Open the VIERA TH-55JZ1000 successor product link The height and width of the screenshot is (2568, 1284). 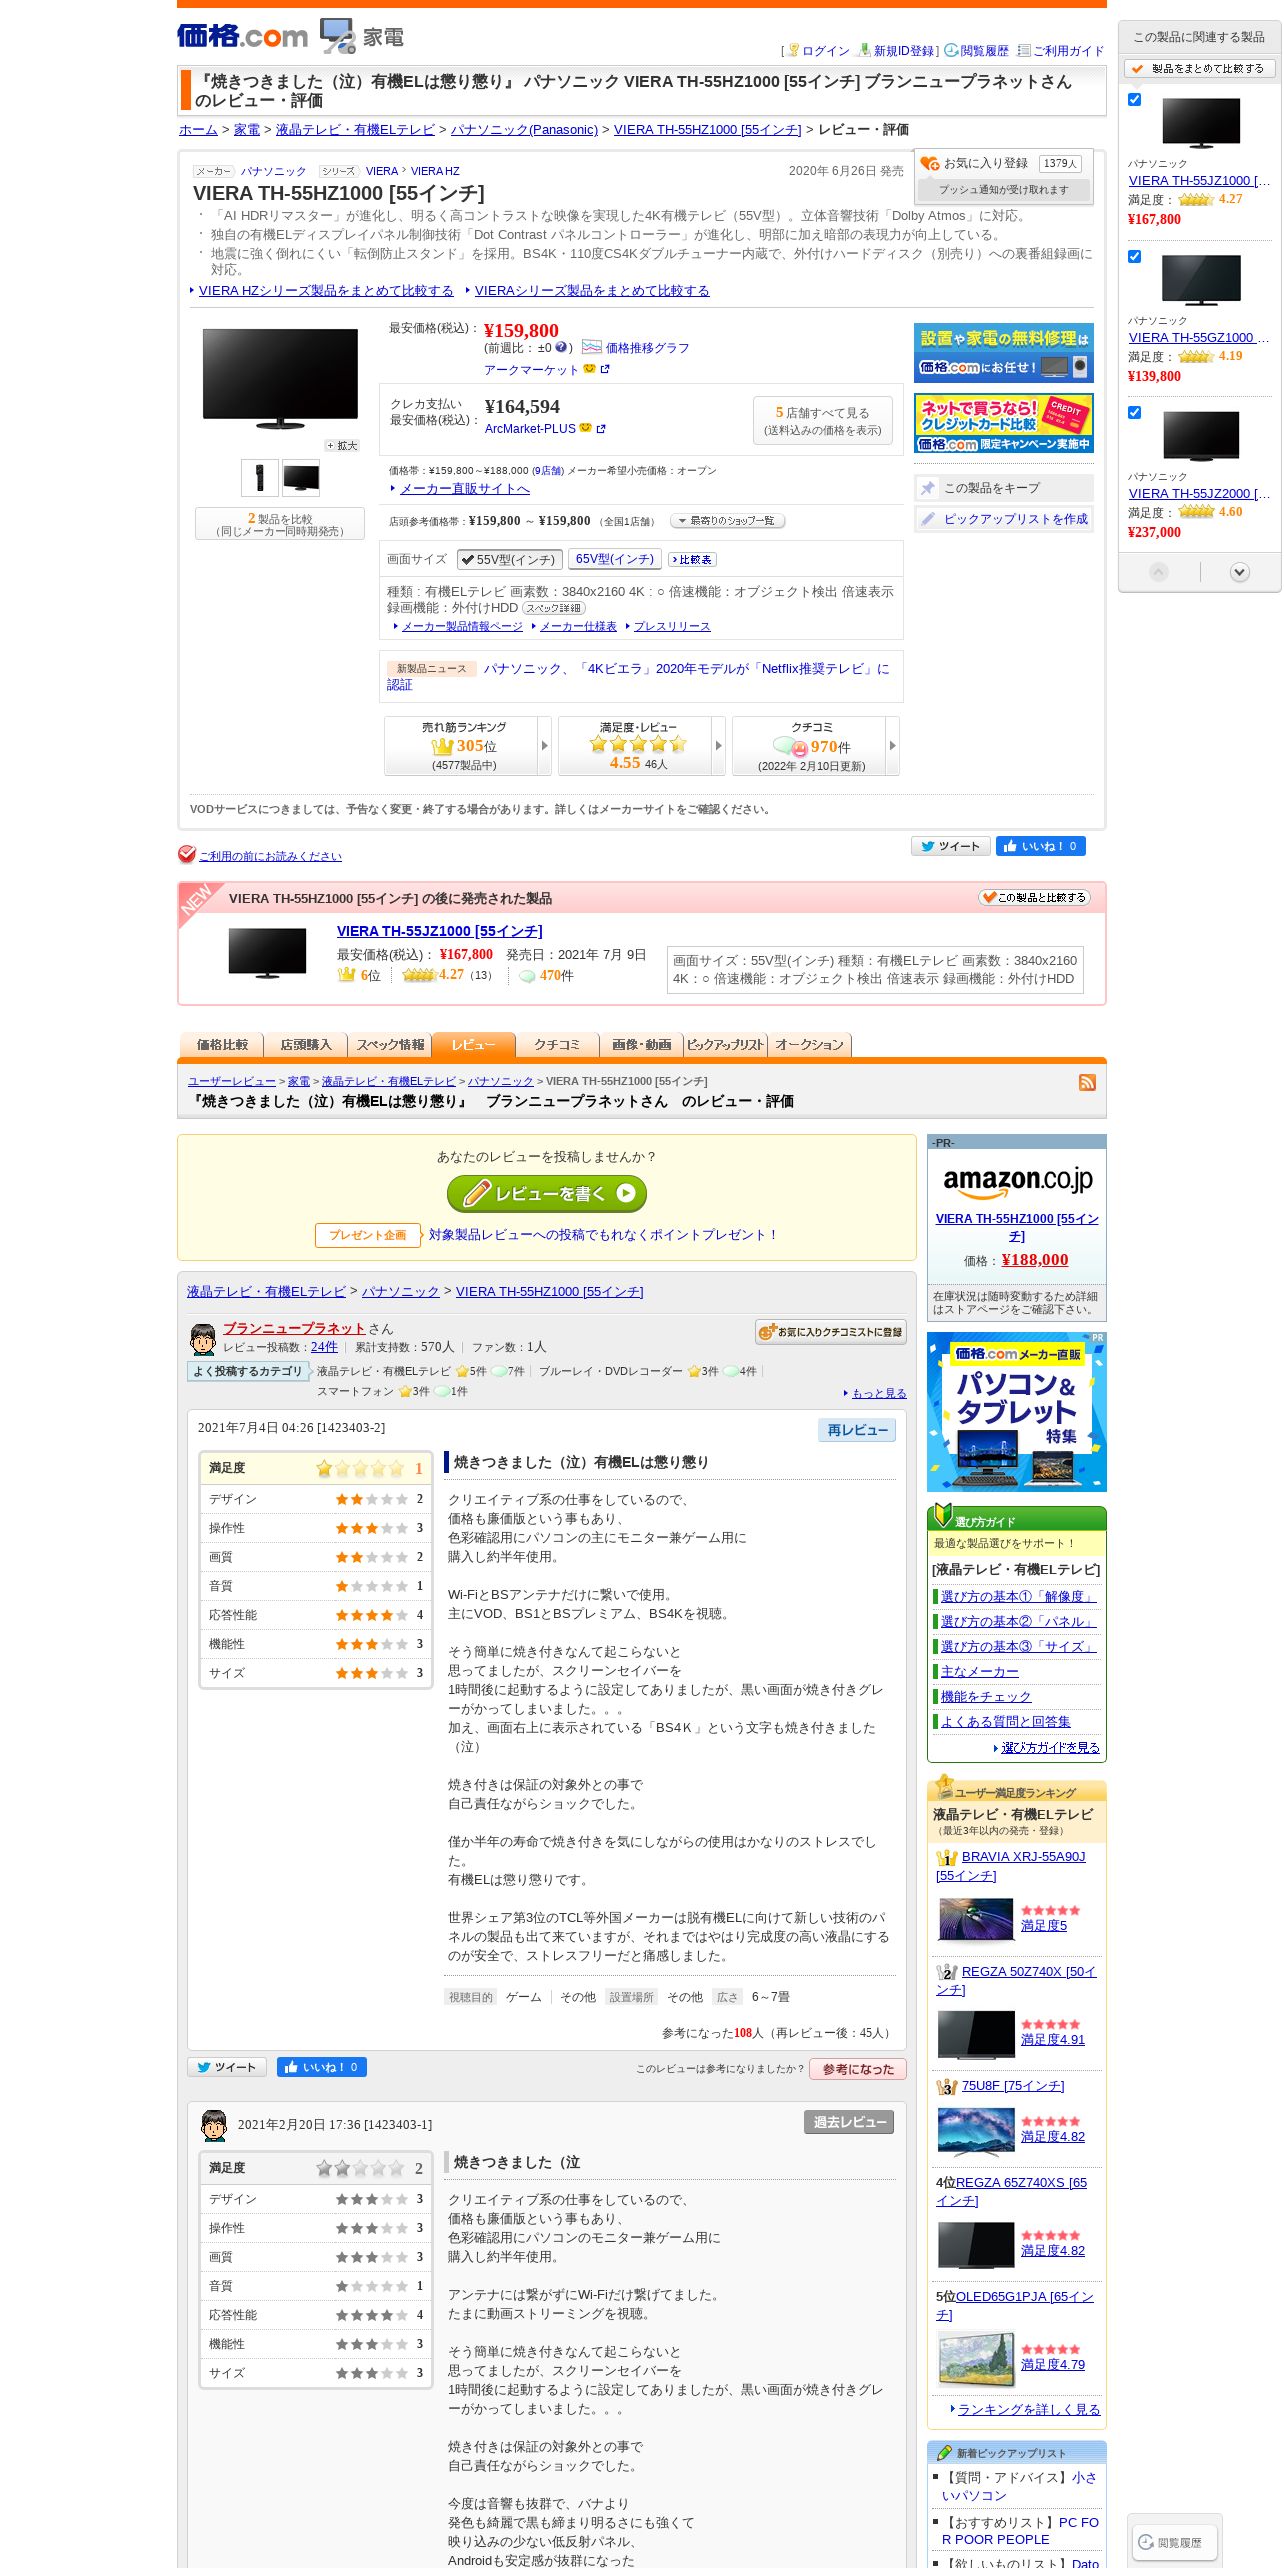tap(440, 931)
